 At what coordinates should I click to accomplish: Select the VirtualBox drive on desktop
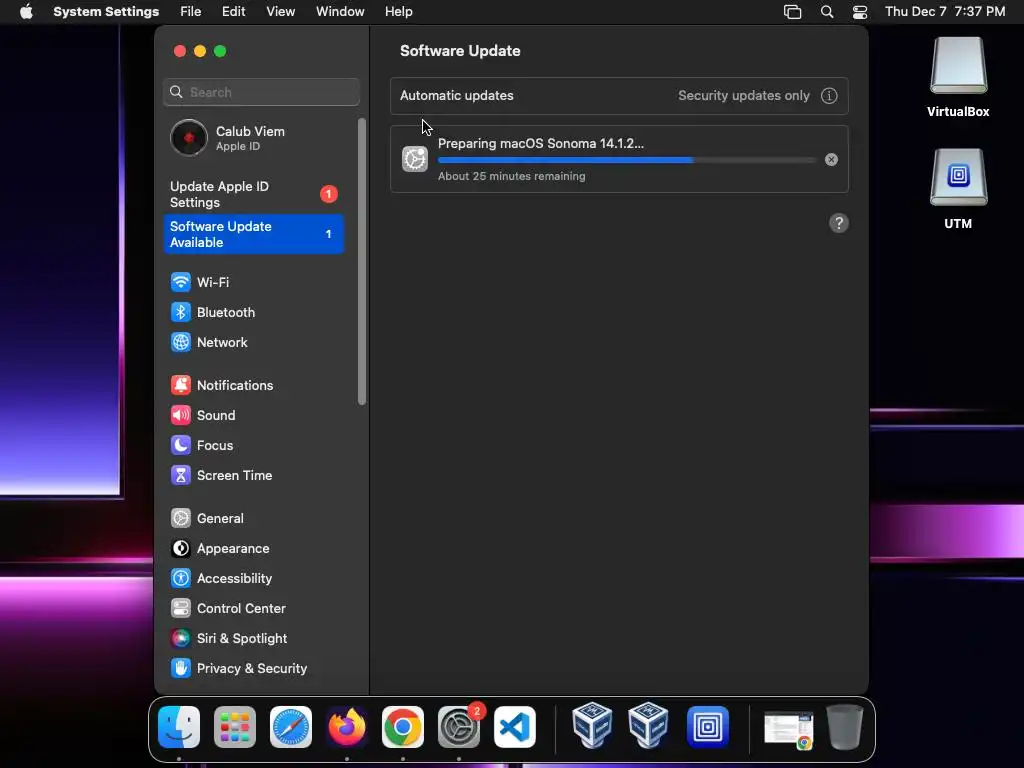click(958, 77)
